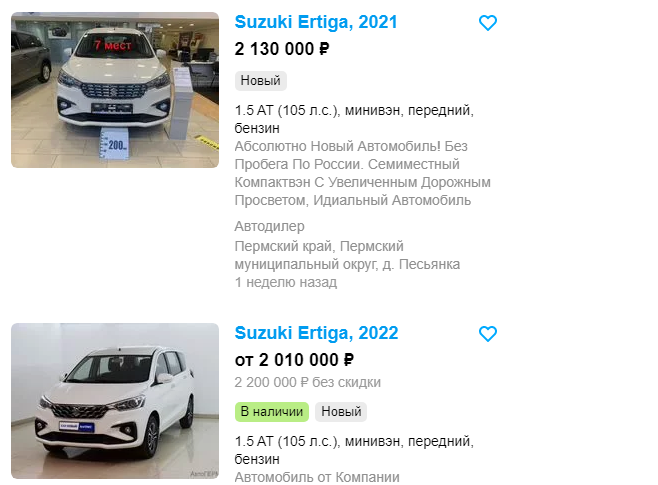Click the Автодилер seller label
Viewport: 658px width, 485px height.
click(269, 226)
